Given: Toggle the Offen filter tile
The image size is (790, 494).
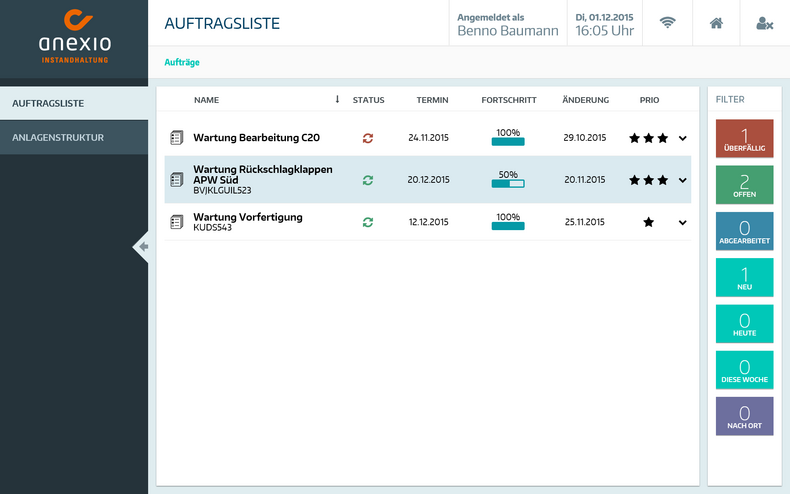Looking at the screenshot, I should (744, 185).
